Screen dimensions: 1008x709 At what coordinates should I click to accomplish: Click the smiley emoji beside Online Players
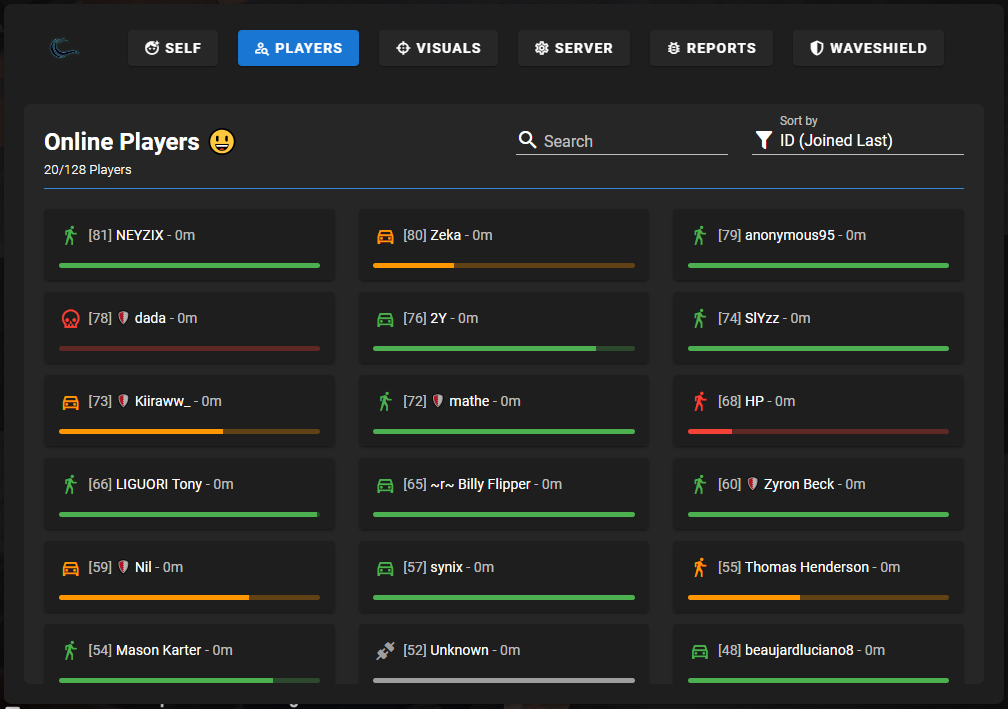221,142
